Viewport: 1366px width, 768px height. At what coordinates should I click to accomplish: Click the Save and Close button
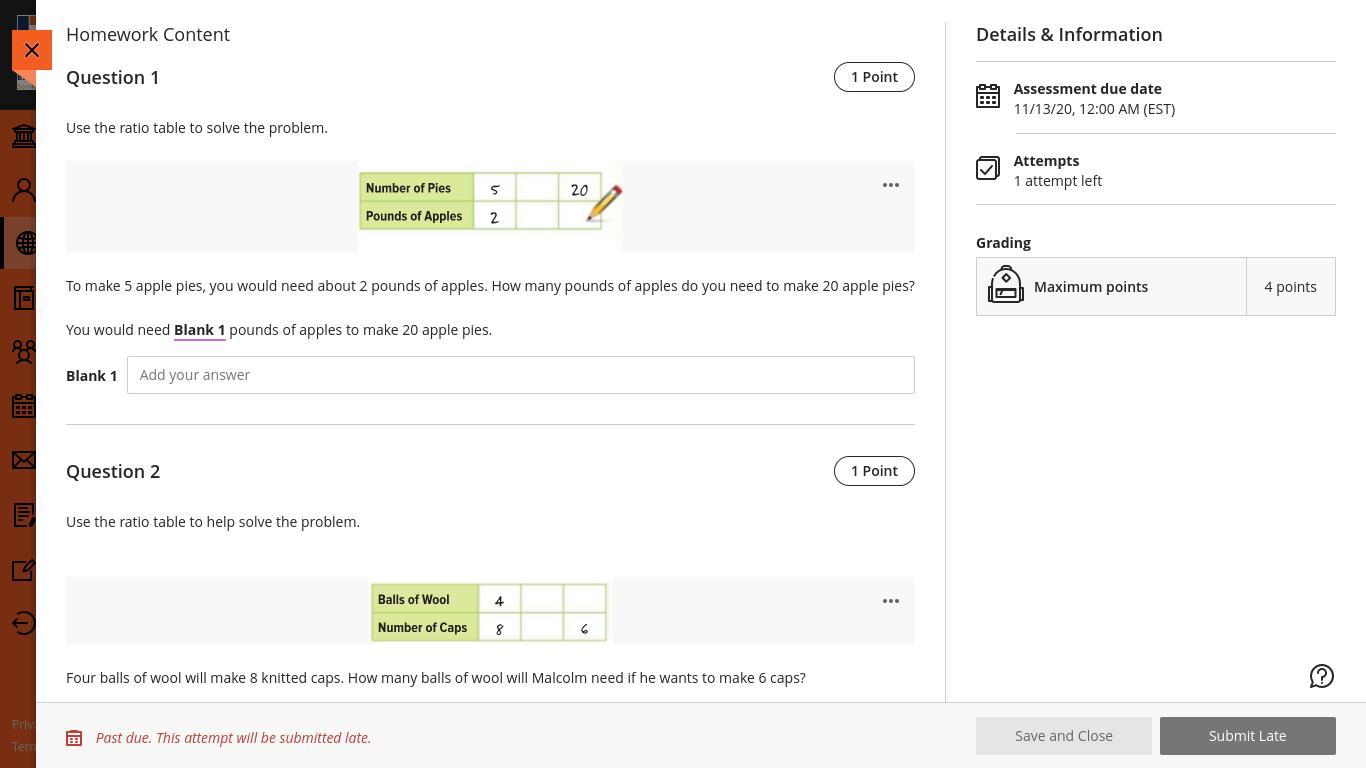(1063, 736)
